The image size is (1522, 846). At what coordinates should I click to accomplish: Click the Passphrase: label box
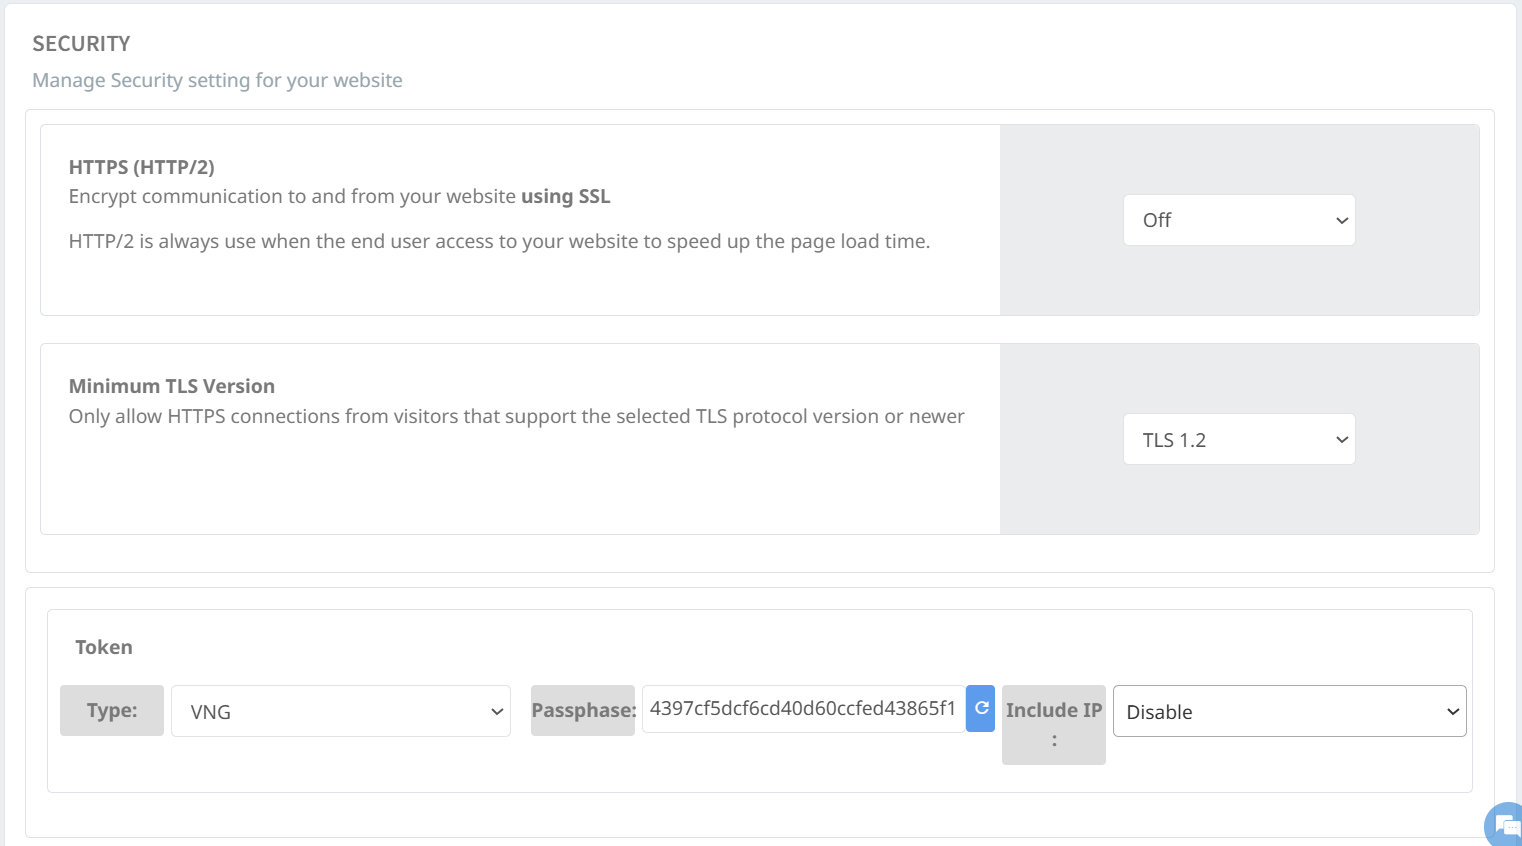click(583, 711)
